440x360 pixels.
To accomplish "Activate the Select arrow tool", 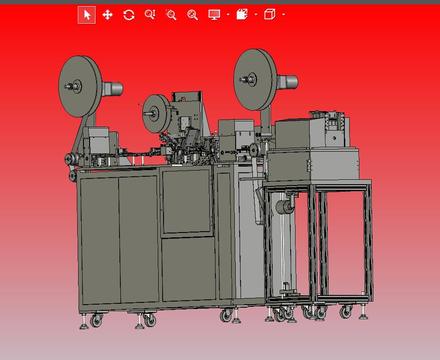I will pos(87,15).
